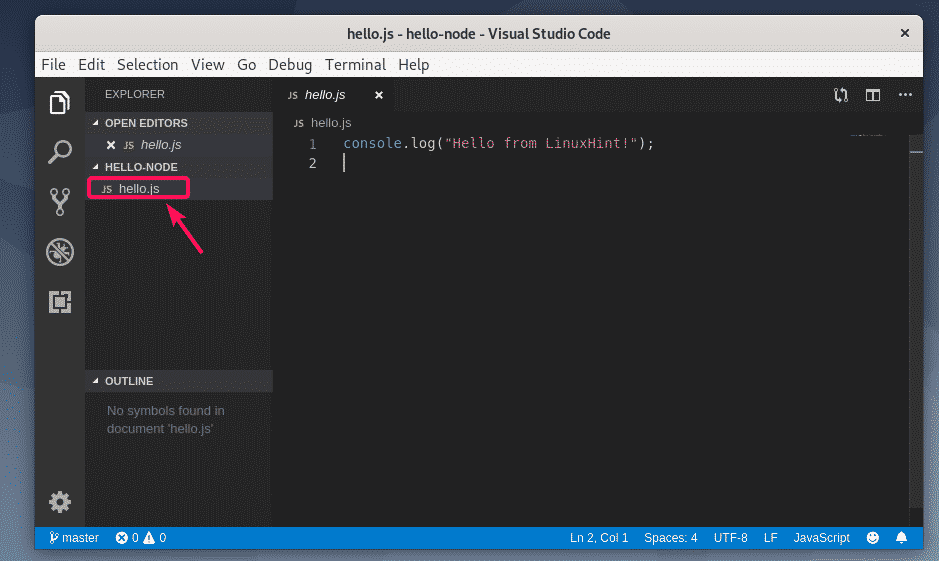Send feedback using the smiley icon
This screenshot has width=939, height=561.
(x=873, y=538)
